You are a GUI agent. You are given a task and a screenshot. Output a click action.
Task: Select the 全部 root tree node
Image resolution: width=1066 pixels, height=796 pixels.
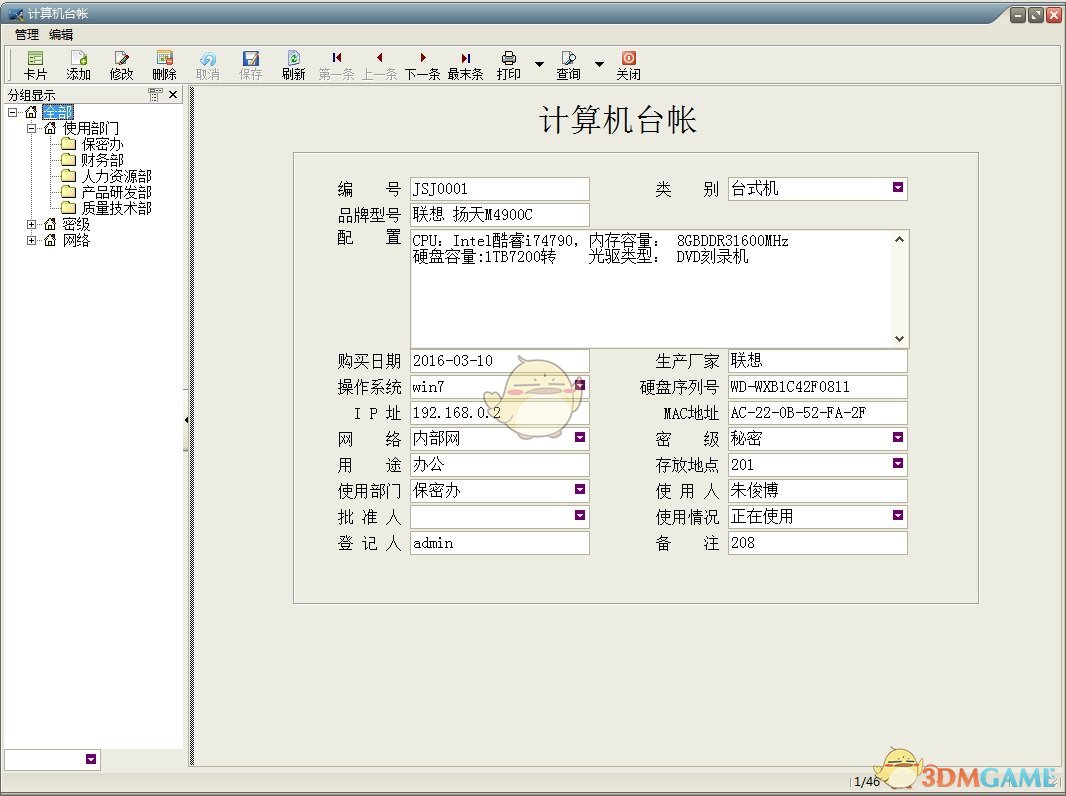[58, 112]
